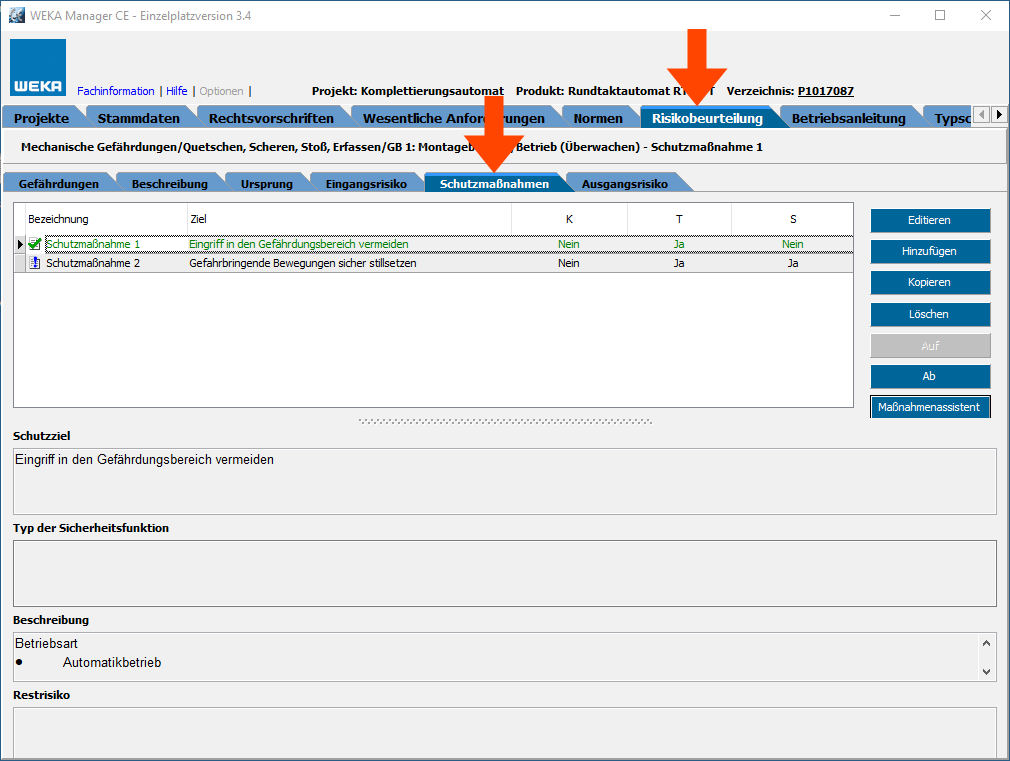Open the P1017087 directory link
Screen dimensions: 1010x761
825,91
